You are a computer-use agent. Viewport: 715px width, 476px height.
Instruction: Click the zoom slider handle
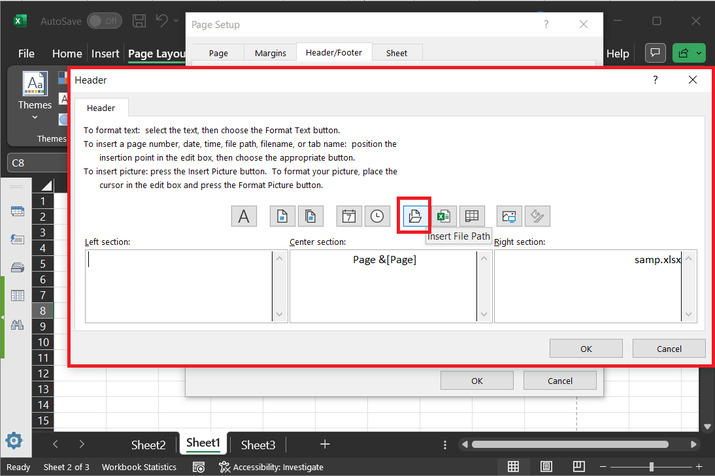click(651, 466)
